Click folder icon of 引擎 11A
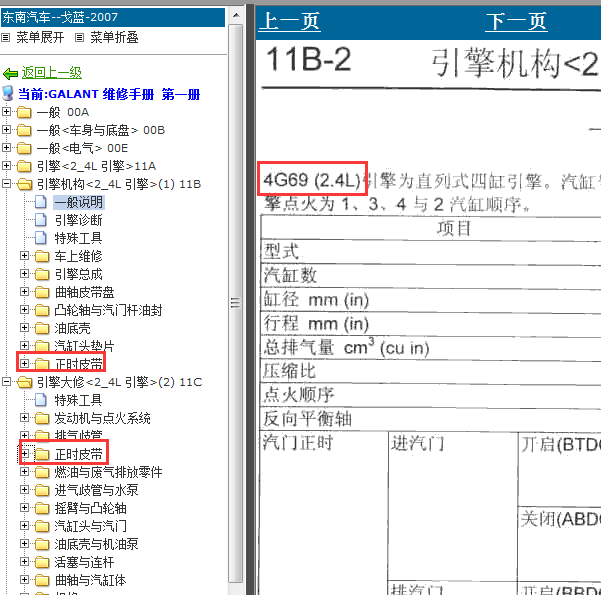The height and width of the screenshot is (595, 601). (24, 166)
